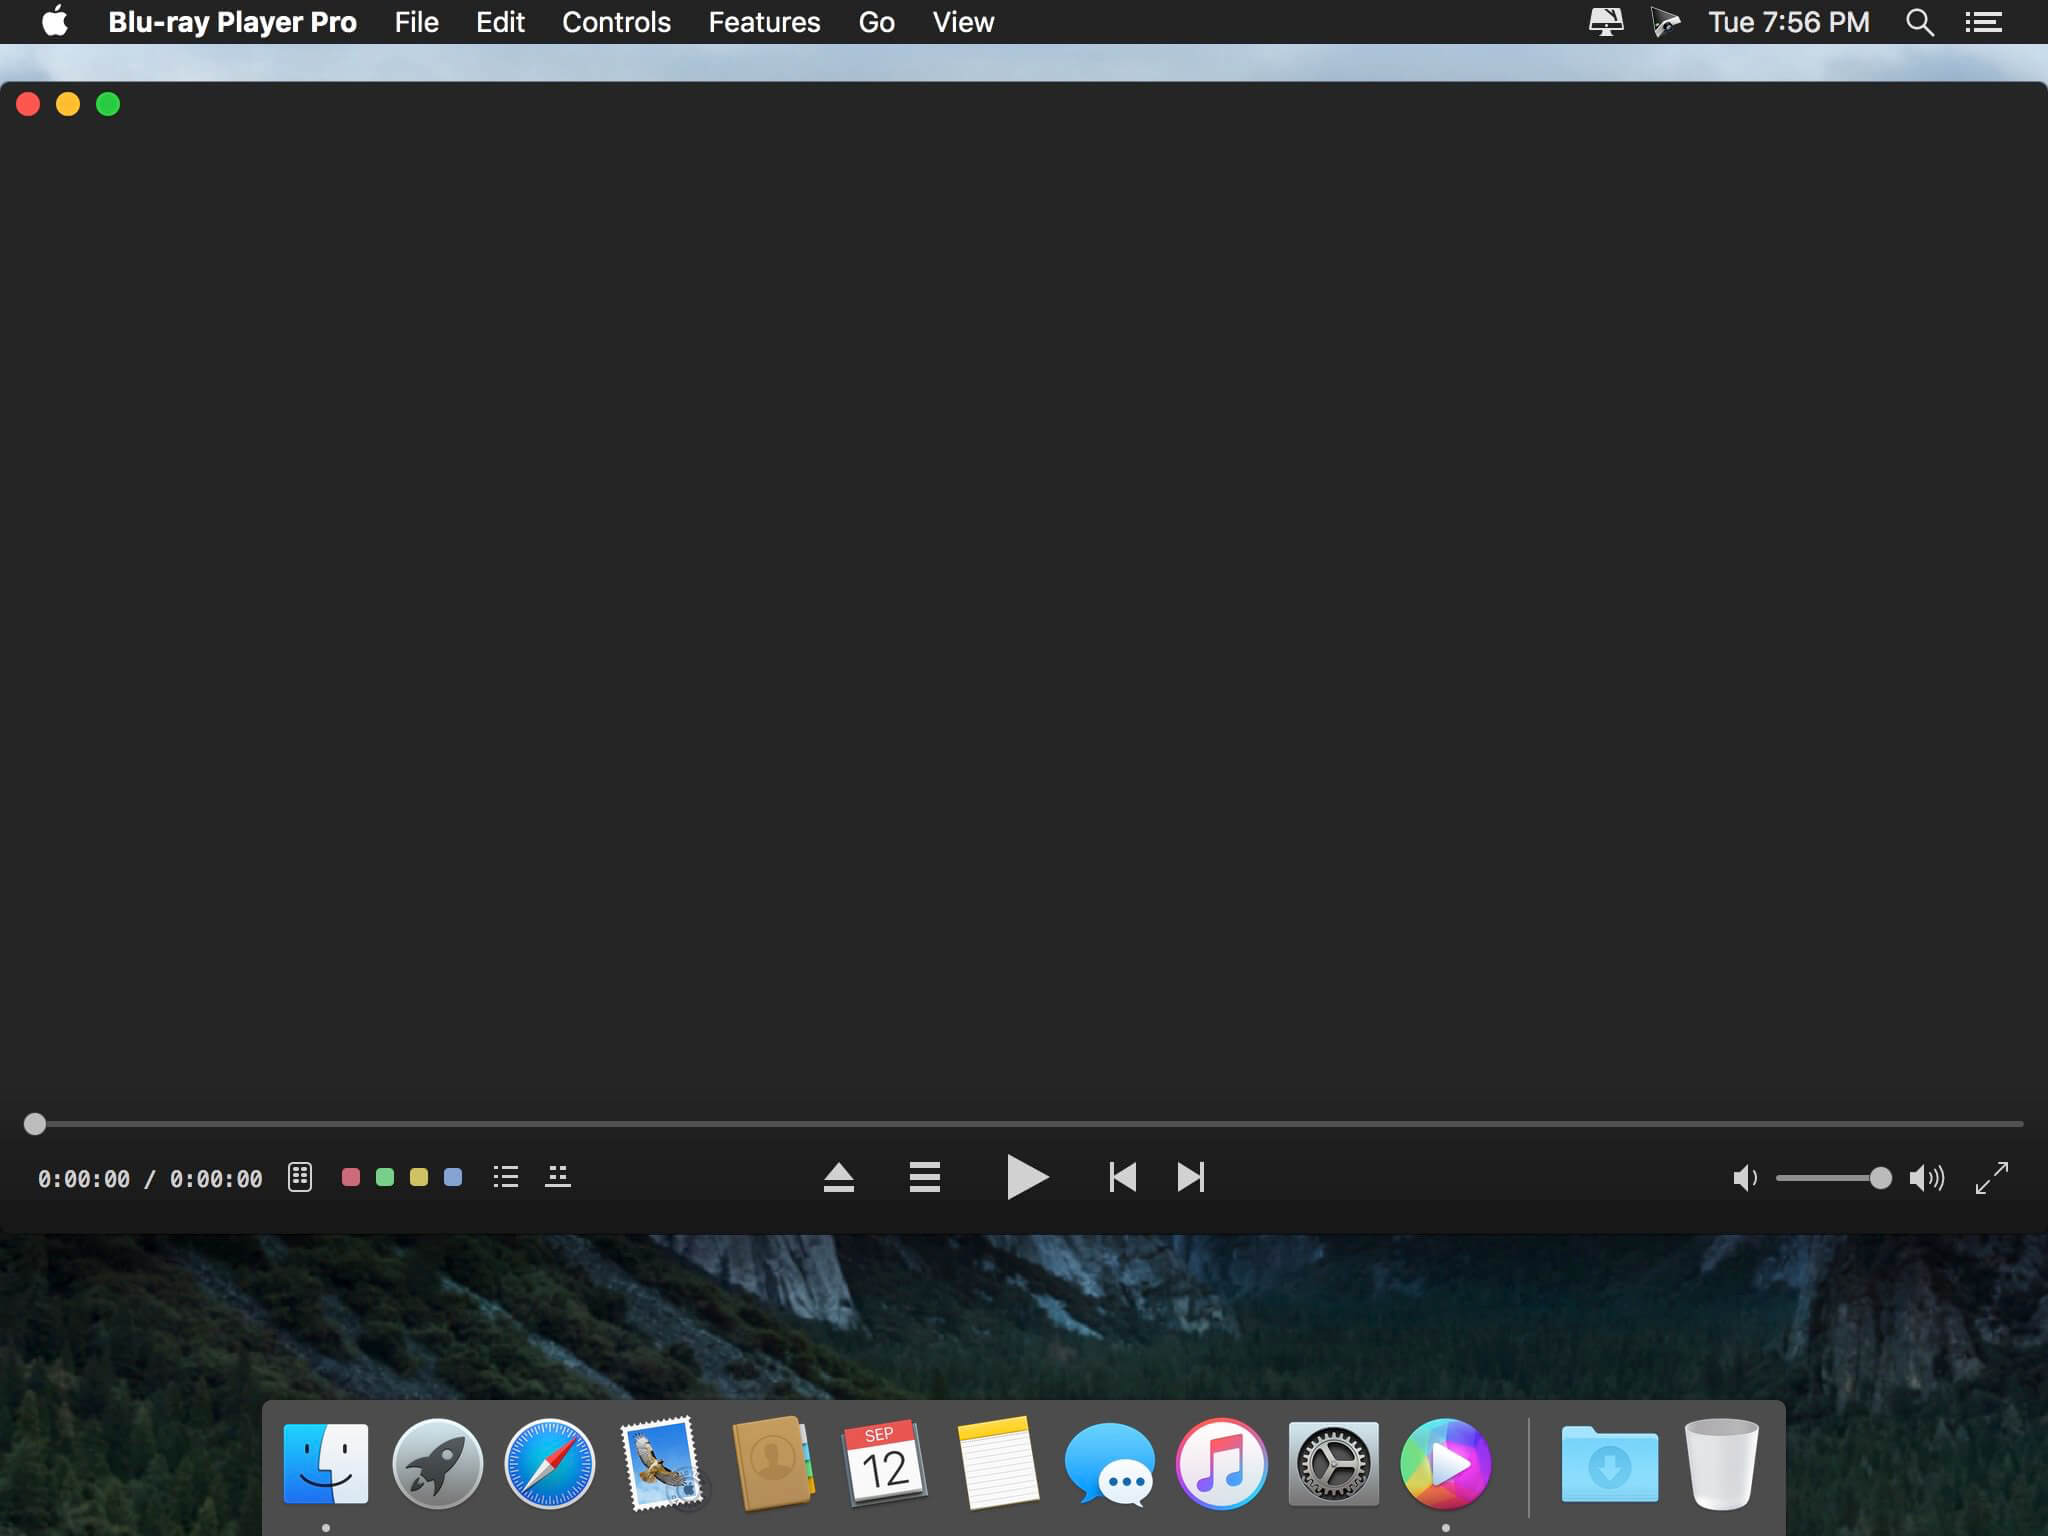The width and height of the screenshot is (2048, 1536).
Task: Open the remote keypad icon
Action: click(300, 1177)
